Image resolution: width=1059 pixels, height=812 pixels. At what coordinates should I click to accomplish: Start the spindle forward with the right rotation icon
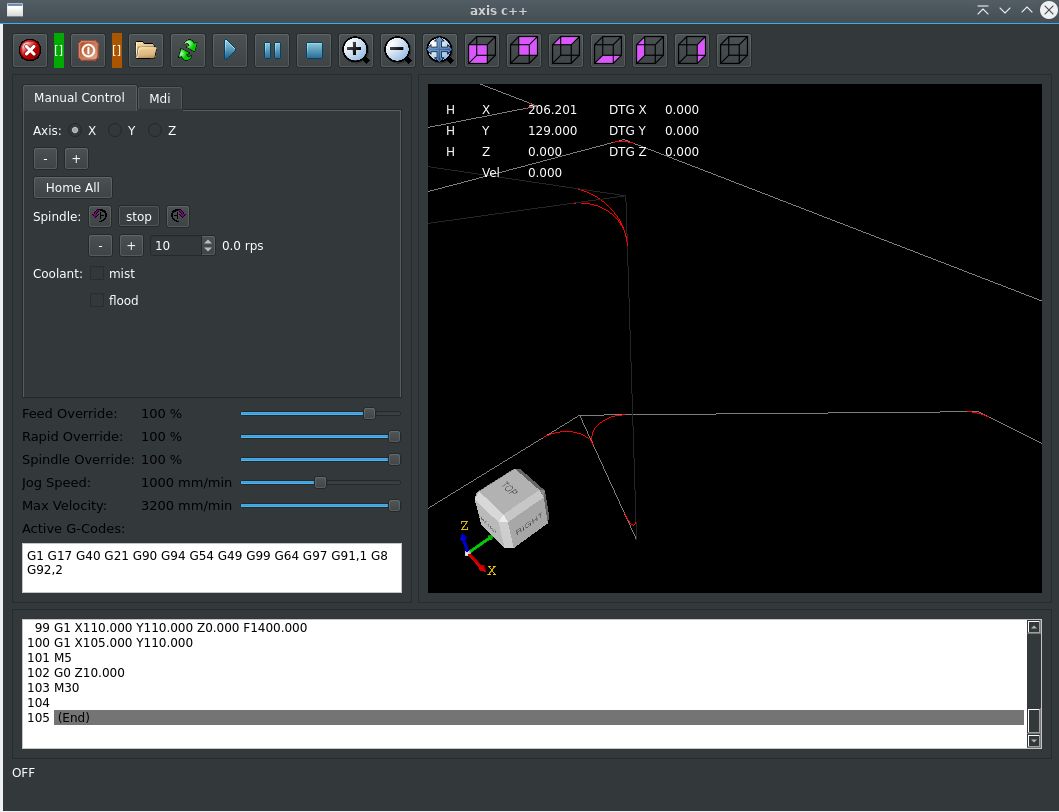pyautogui.click(x=178, y=216)
